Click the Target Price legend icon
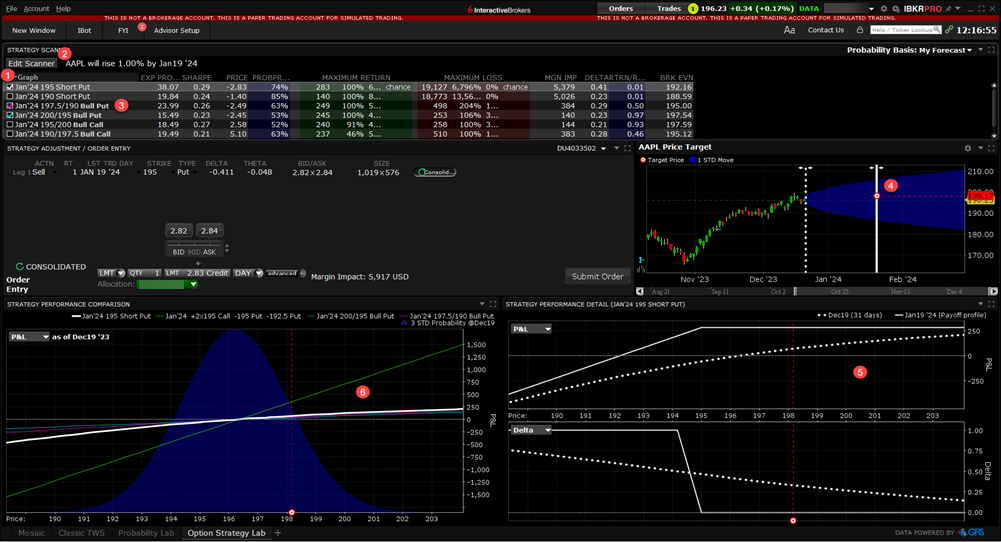1001x542 pixels. tap(643, 160)
